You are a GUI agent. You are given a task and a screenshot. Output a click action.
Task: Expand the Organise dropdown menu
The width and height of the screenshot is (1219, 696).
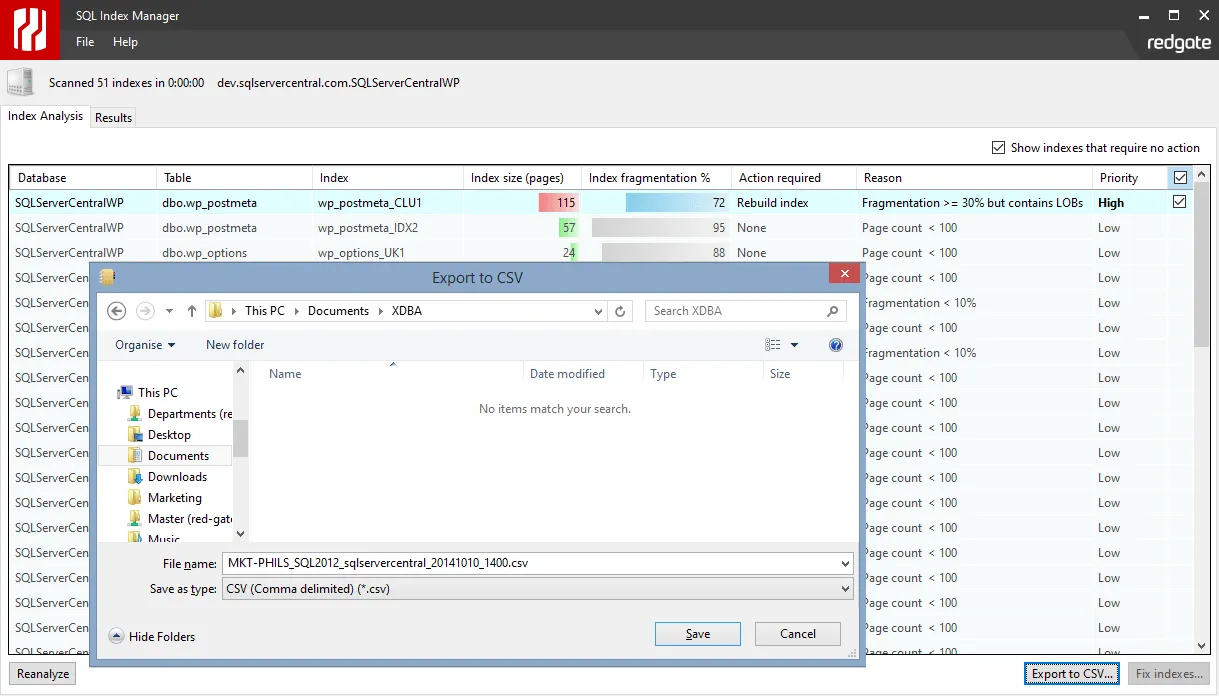145,345
